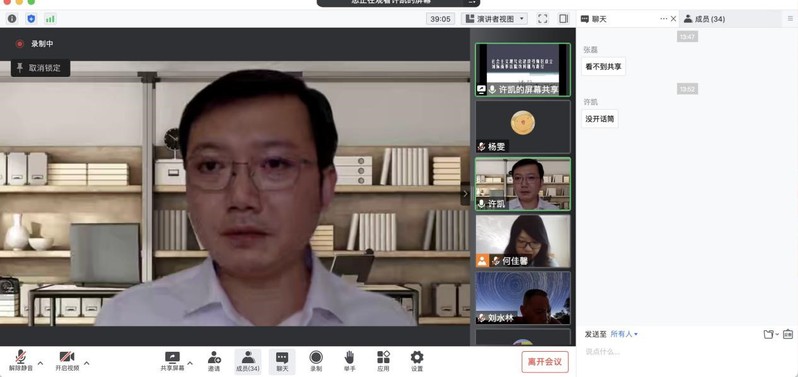The image size is (798, 377).
Task: Enter full screen mode icon
Action: click(543, 19)
